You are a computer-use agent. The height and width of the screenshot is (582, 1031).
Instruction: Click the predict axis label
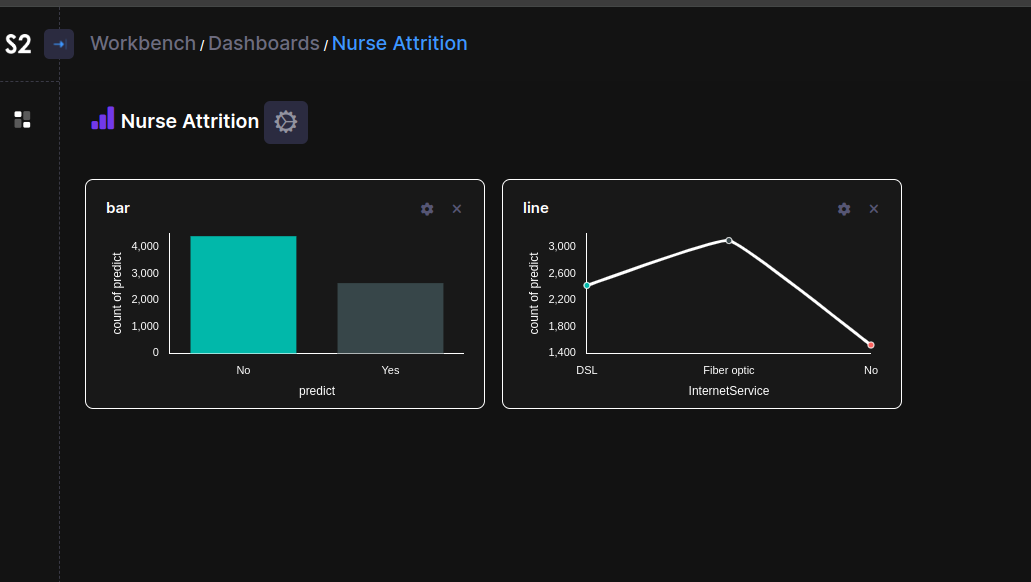coord(317,391)
